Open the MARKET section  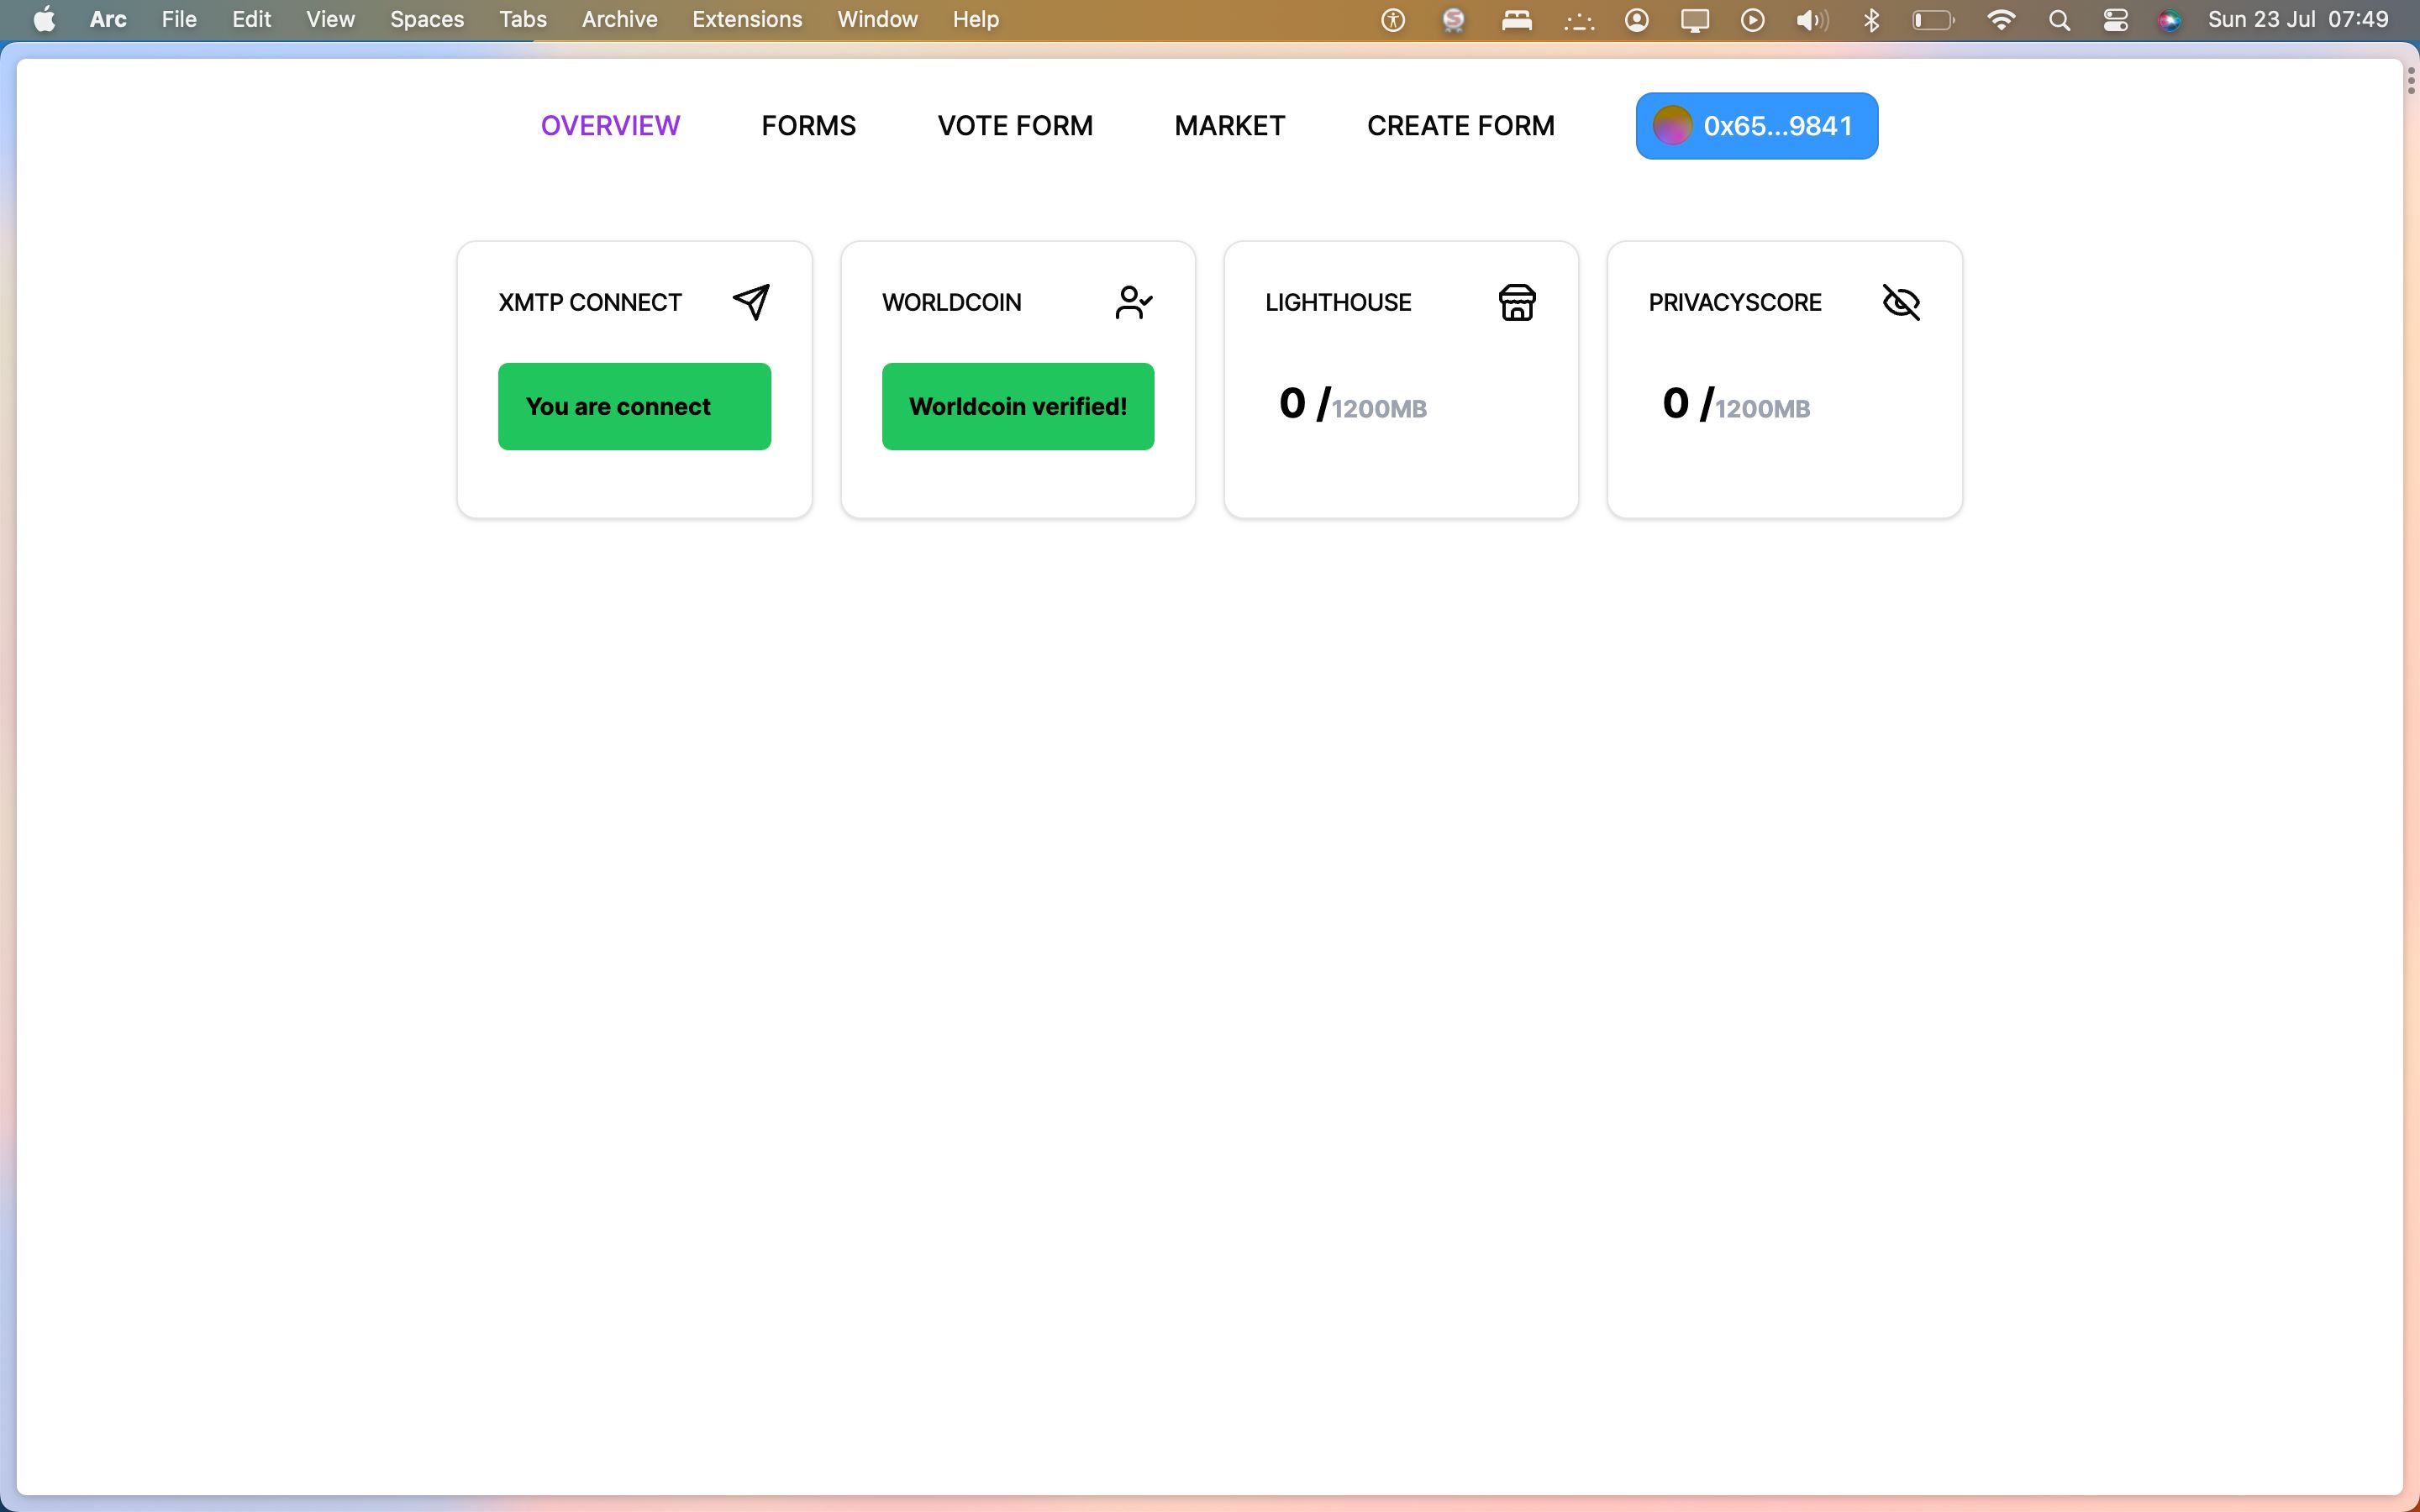pos(1230,125)
